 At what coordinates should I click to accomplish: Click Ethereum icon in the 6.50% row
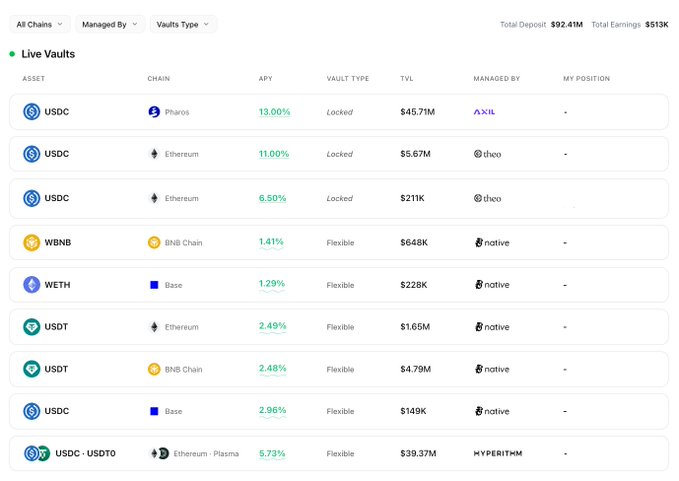(x=154, y=198)
